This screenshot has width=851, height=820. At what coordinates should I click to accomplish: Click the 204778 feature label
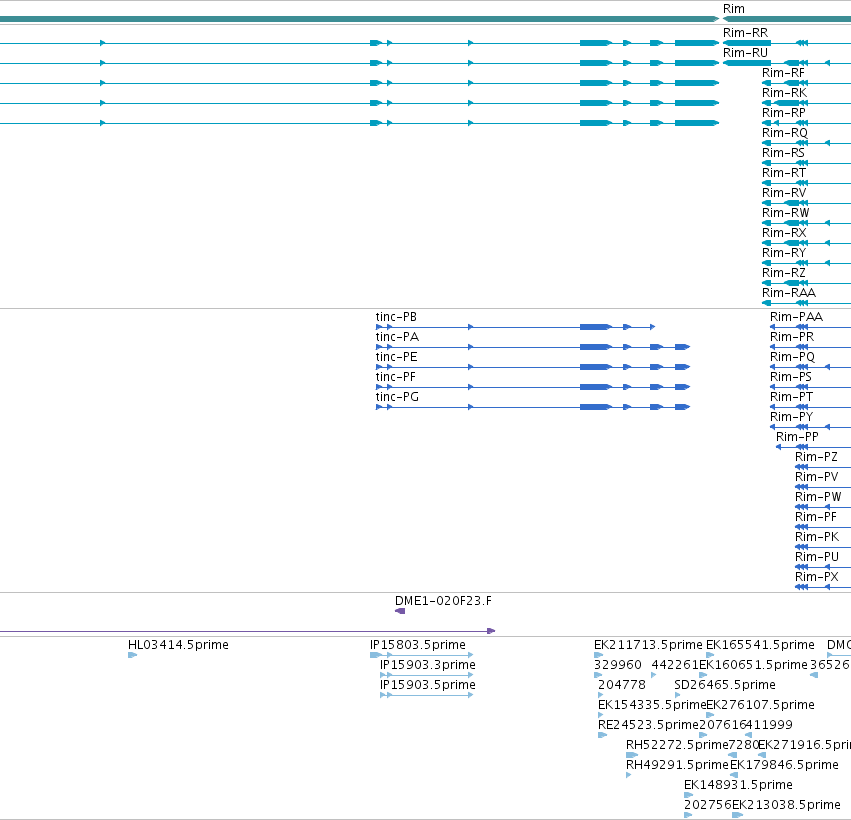[x=622, y=685]
